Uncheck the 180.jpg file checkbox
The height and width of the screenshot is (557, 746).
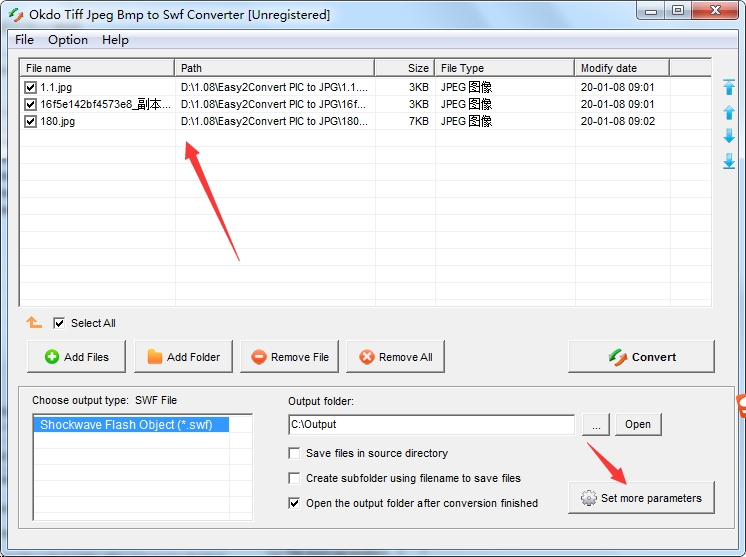coord(30,122)
